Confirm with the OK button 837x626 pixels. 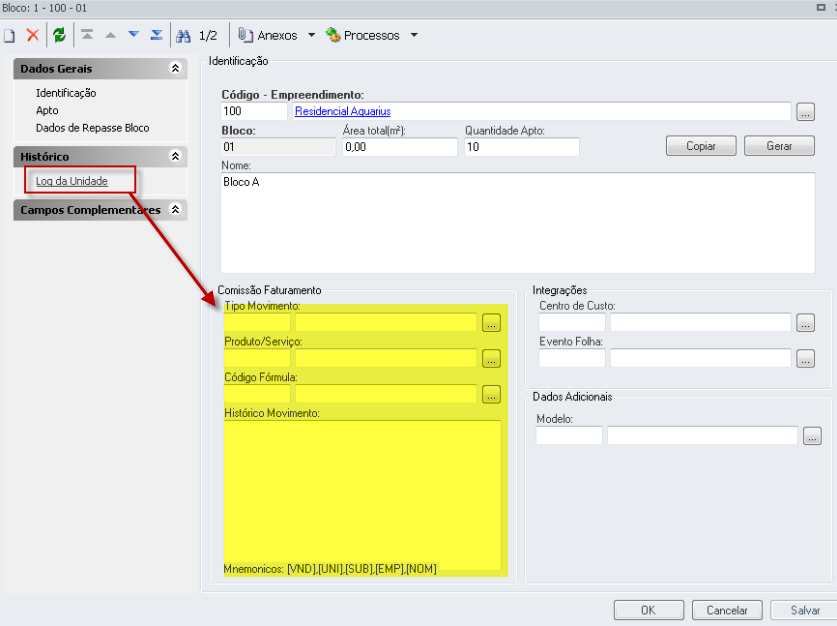[649, 610]
